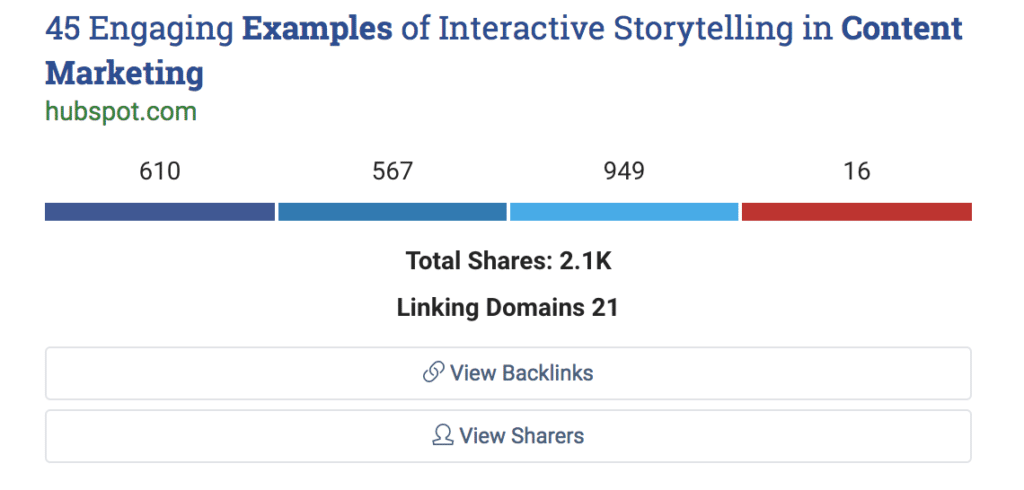Click the 610 share count
1024x490 pixels.
160,172
